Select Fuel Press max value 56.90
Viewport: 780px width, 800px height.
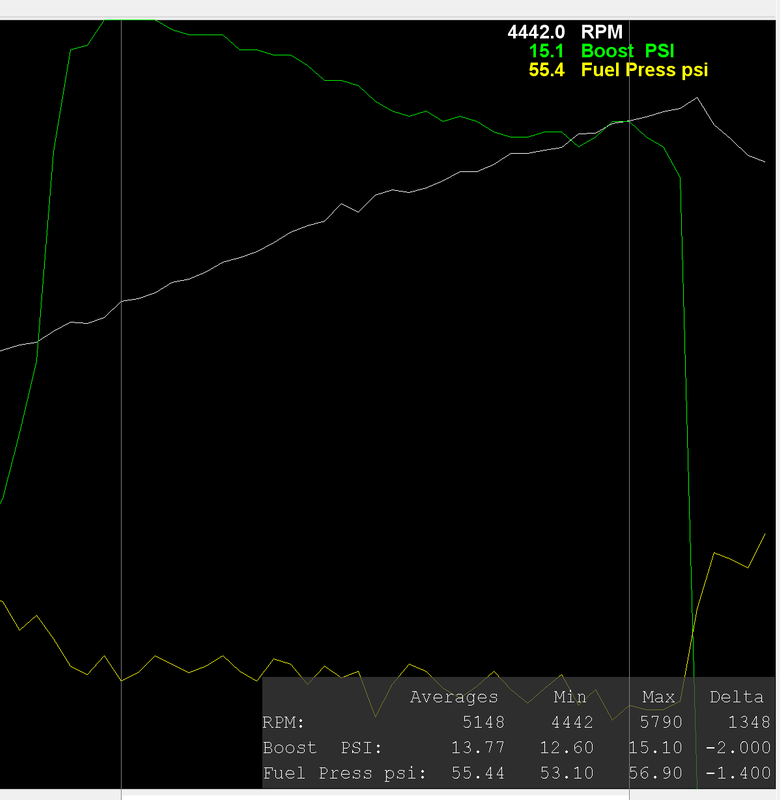[x=656, y=773]
